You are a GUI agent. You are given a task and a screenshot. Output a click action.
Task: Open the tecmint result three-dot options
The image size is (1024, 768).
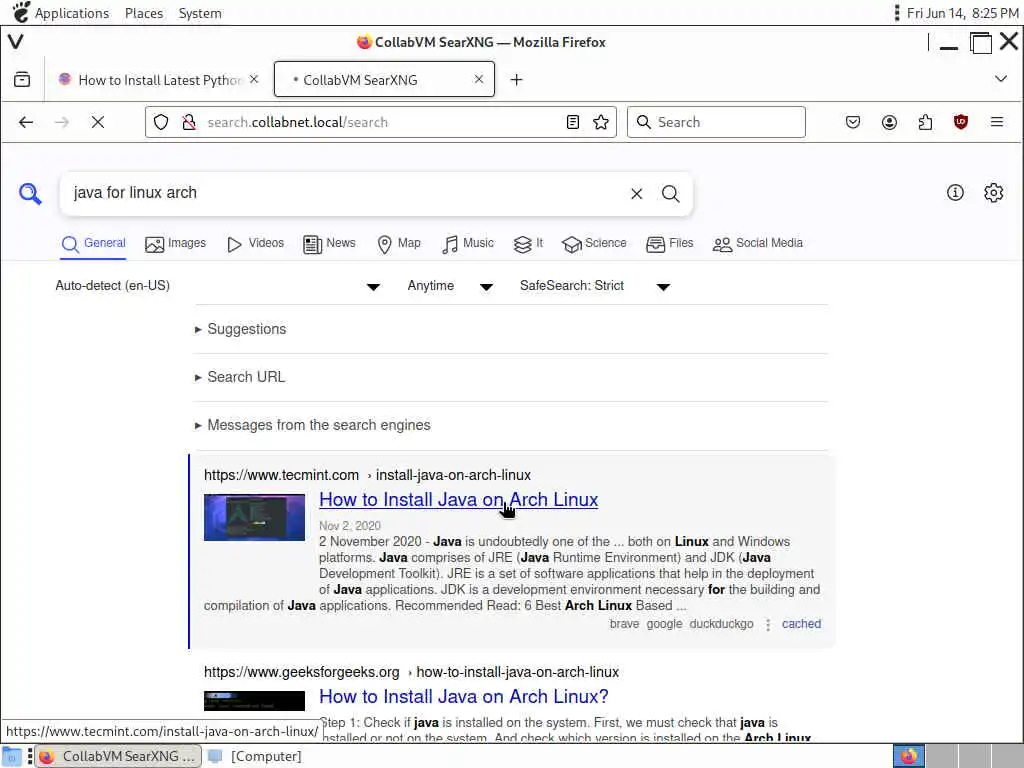coord(768,624)
